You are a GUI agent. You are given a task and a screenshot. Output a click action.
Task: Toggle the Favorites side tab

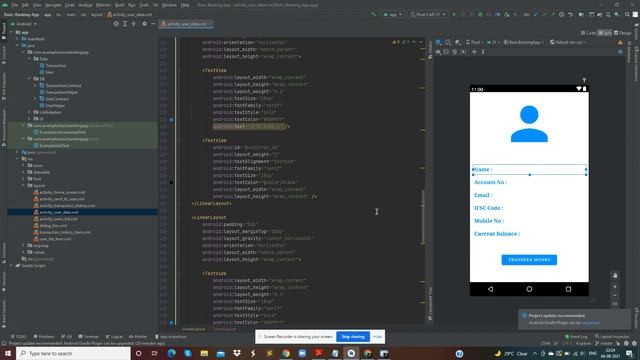4,282
